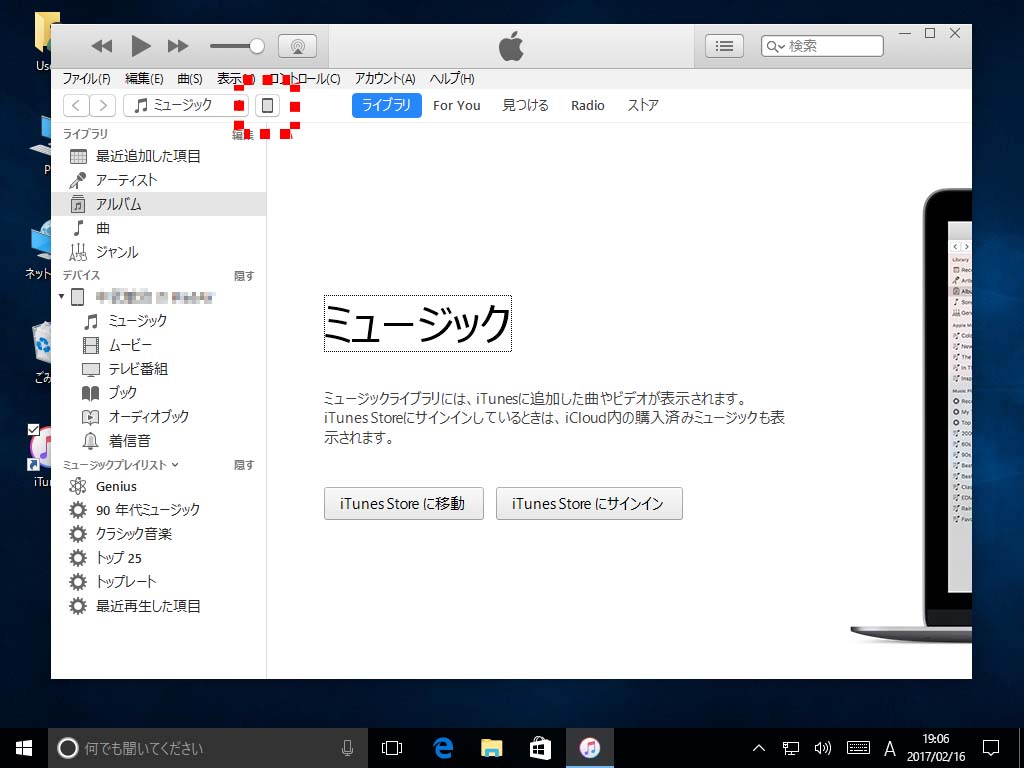Open the Up Next list view icon
Viewport: 1024px width, 768px height.
pyautogui.click(x=725, y=46)
